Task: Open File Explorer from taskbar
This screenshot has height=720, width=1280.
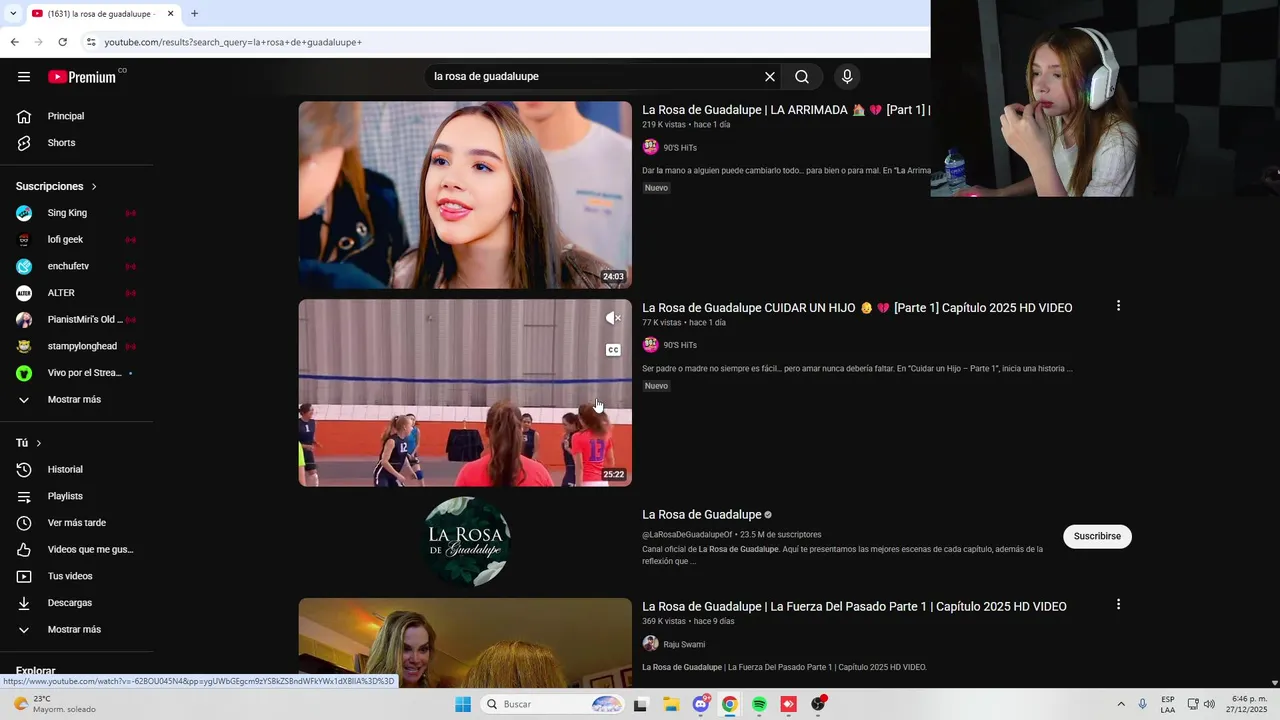Action: [x=671, y=704]
